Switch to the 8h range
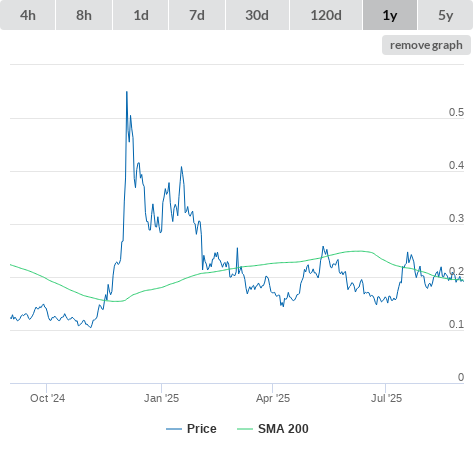This screenshot has height=455, width=474. (x=84, y=15)
